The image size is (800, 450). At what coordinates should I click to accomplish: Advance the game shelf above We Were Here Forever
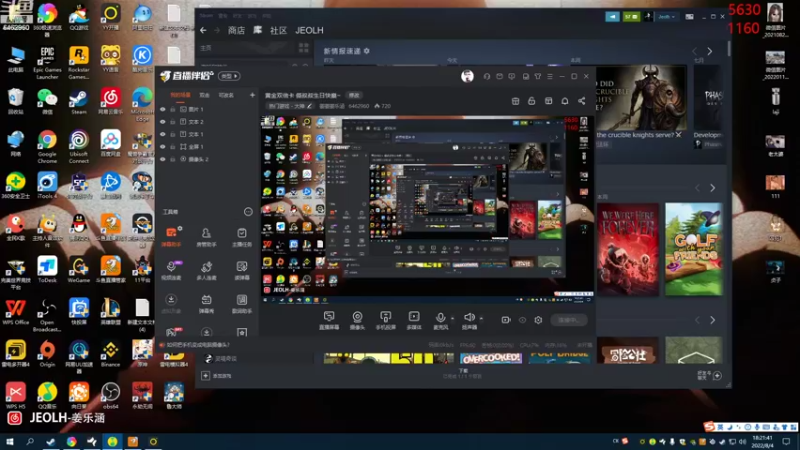[x=713, y=188]
